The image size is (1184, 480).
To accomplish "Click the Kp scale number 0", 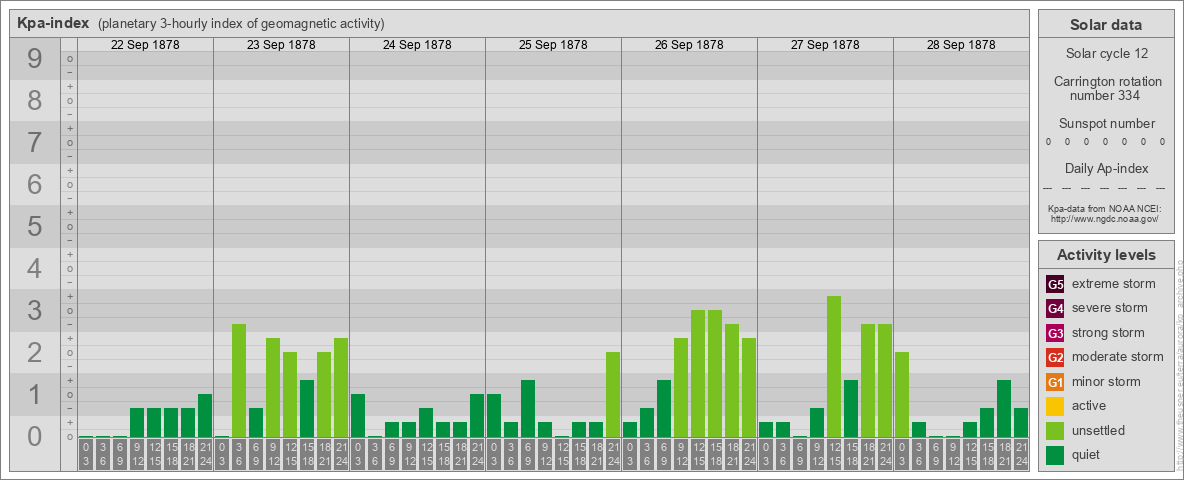I will [35, 436].
